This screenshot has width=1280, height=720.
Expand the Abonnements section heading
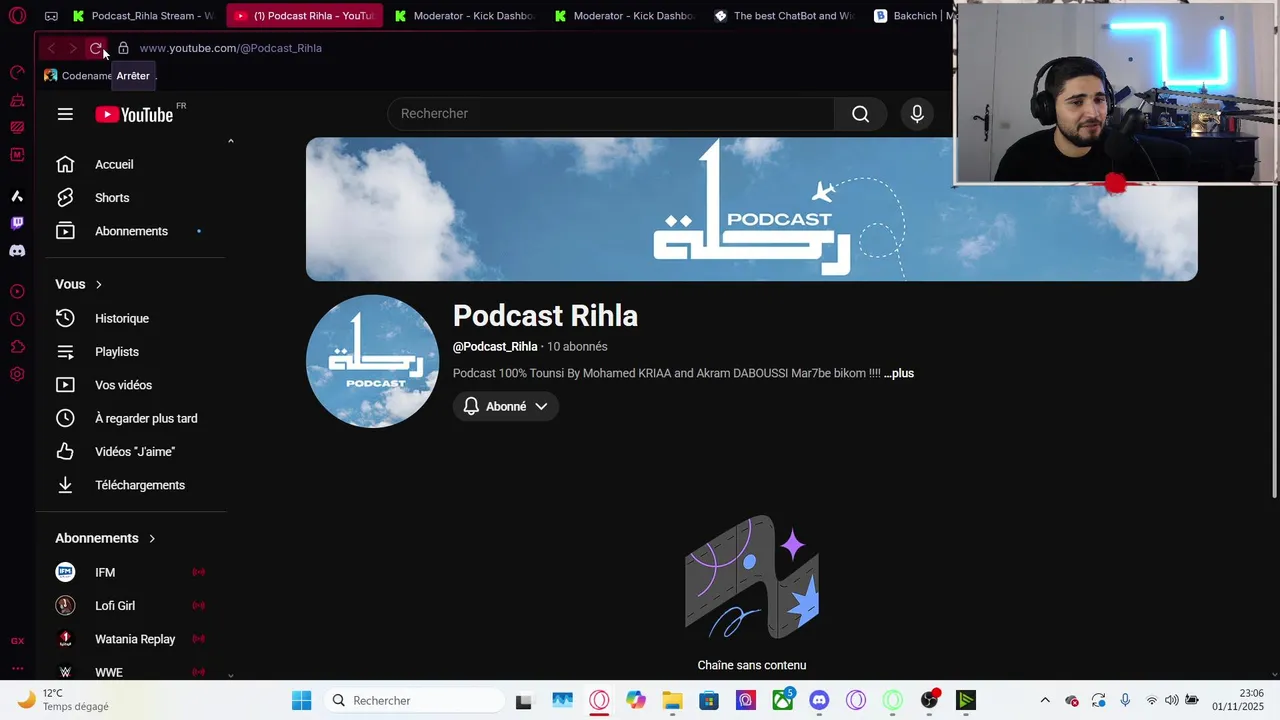[x=106, y=538]
